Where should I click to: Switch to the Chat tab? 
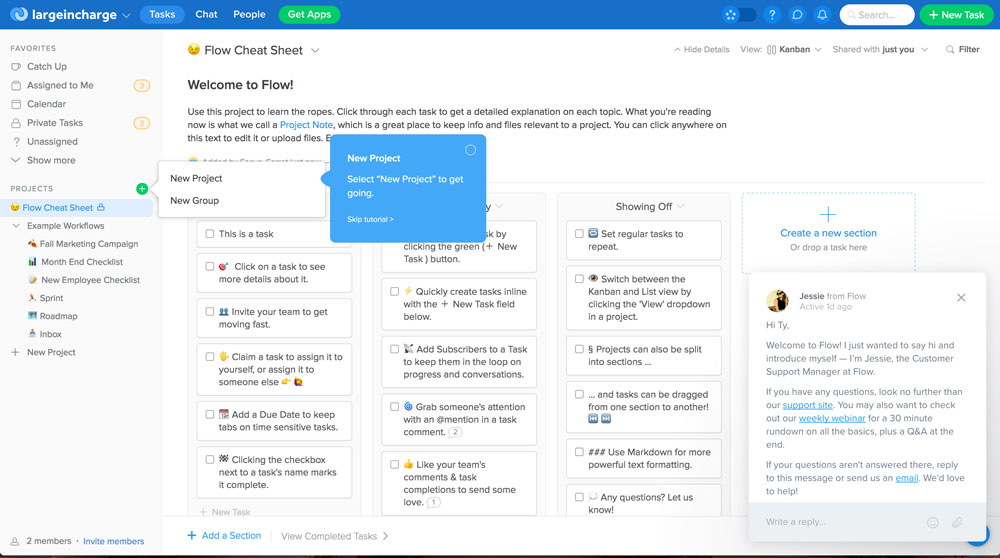206,14
